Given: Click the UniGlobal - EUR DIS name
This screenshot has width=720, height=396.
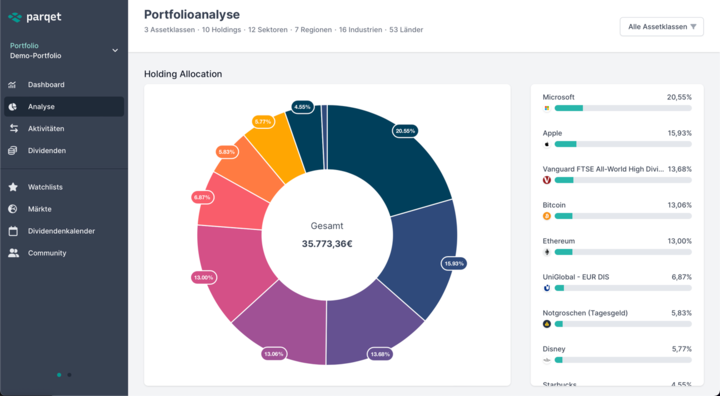Looking at the screenshot, I should click(576, 277).
